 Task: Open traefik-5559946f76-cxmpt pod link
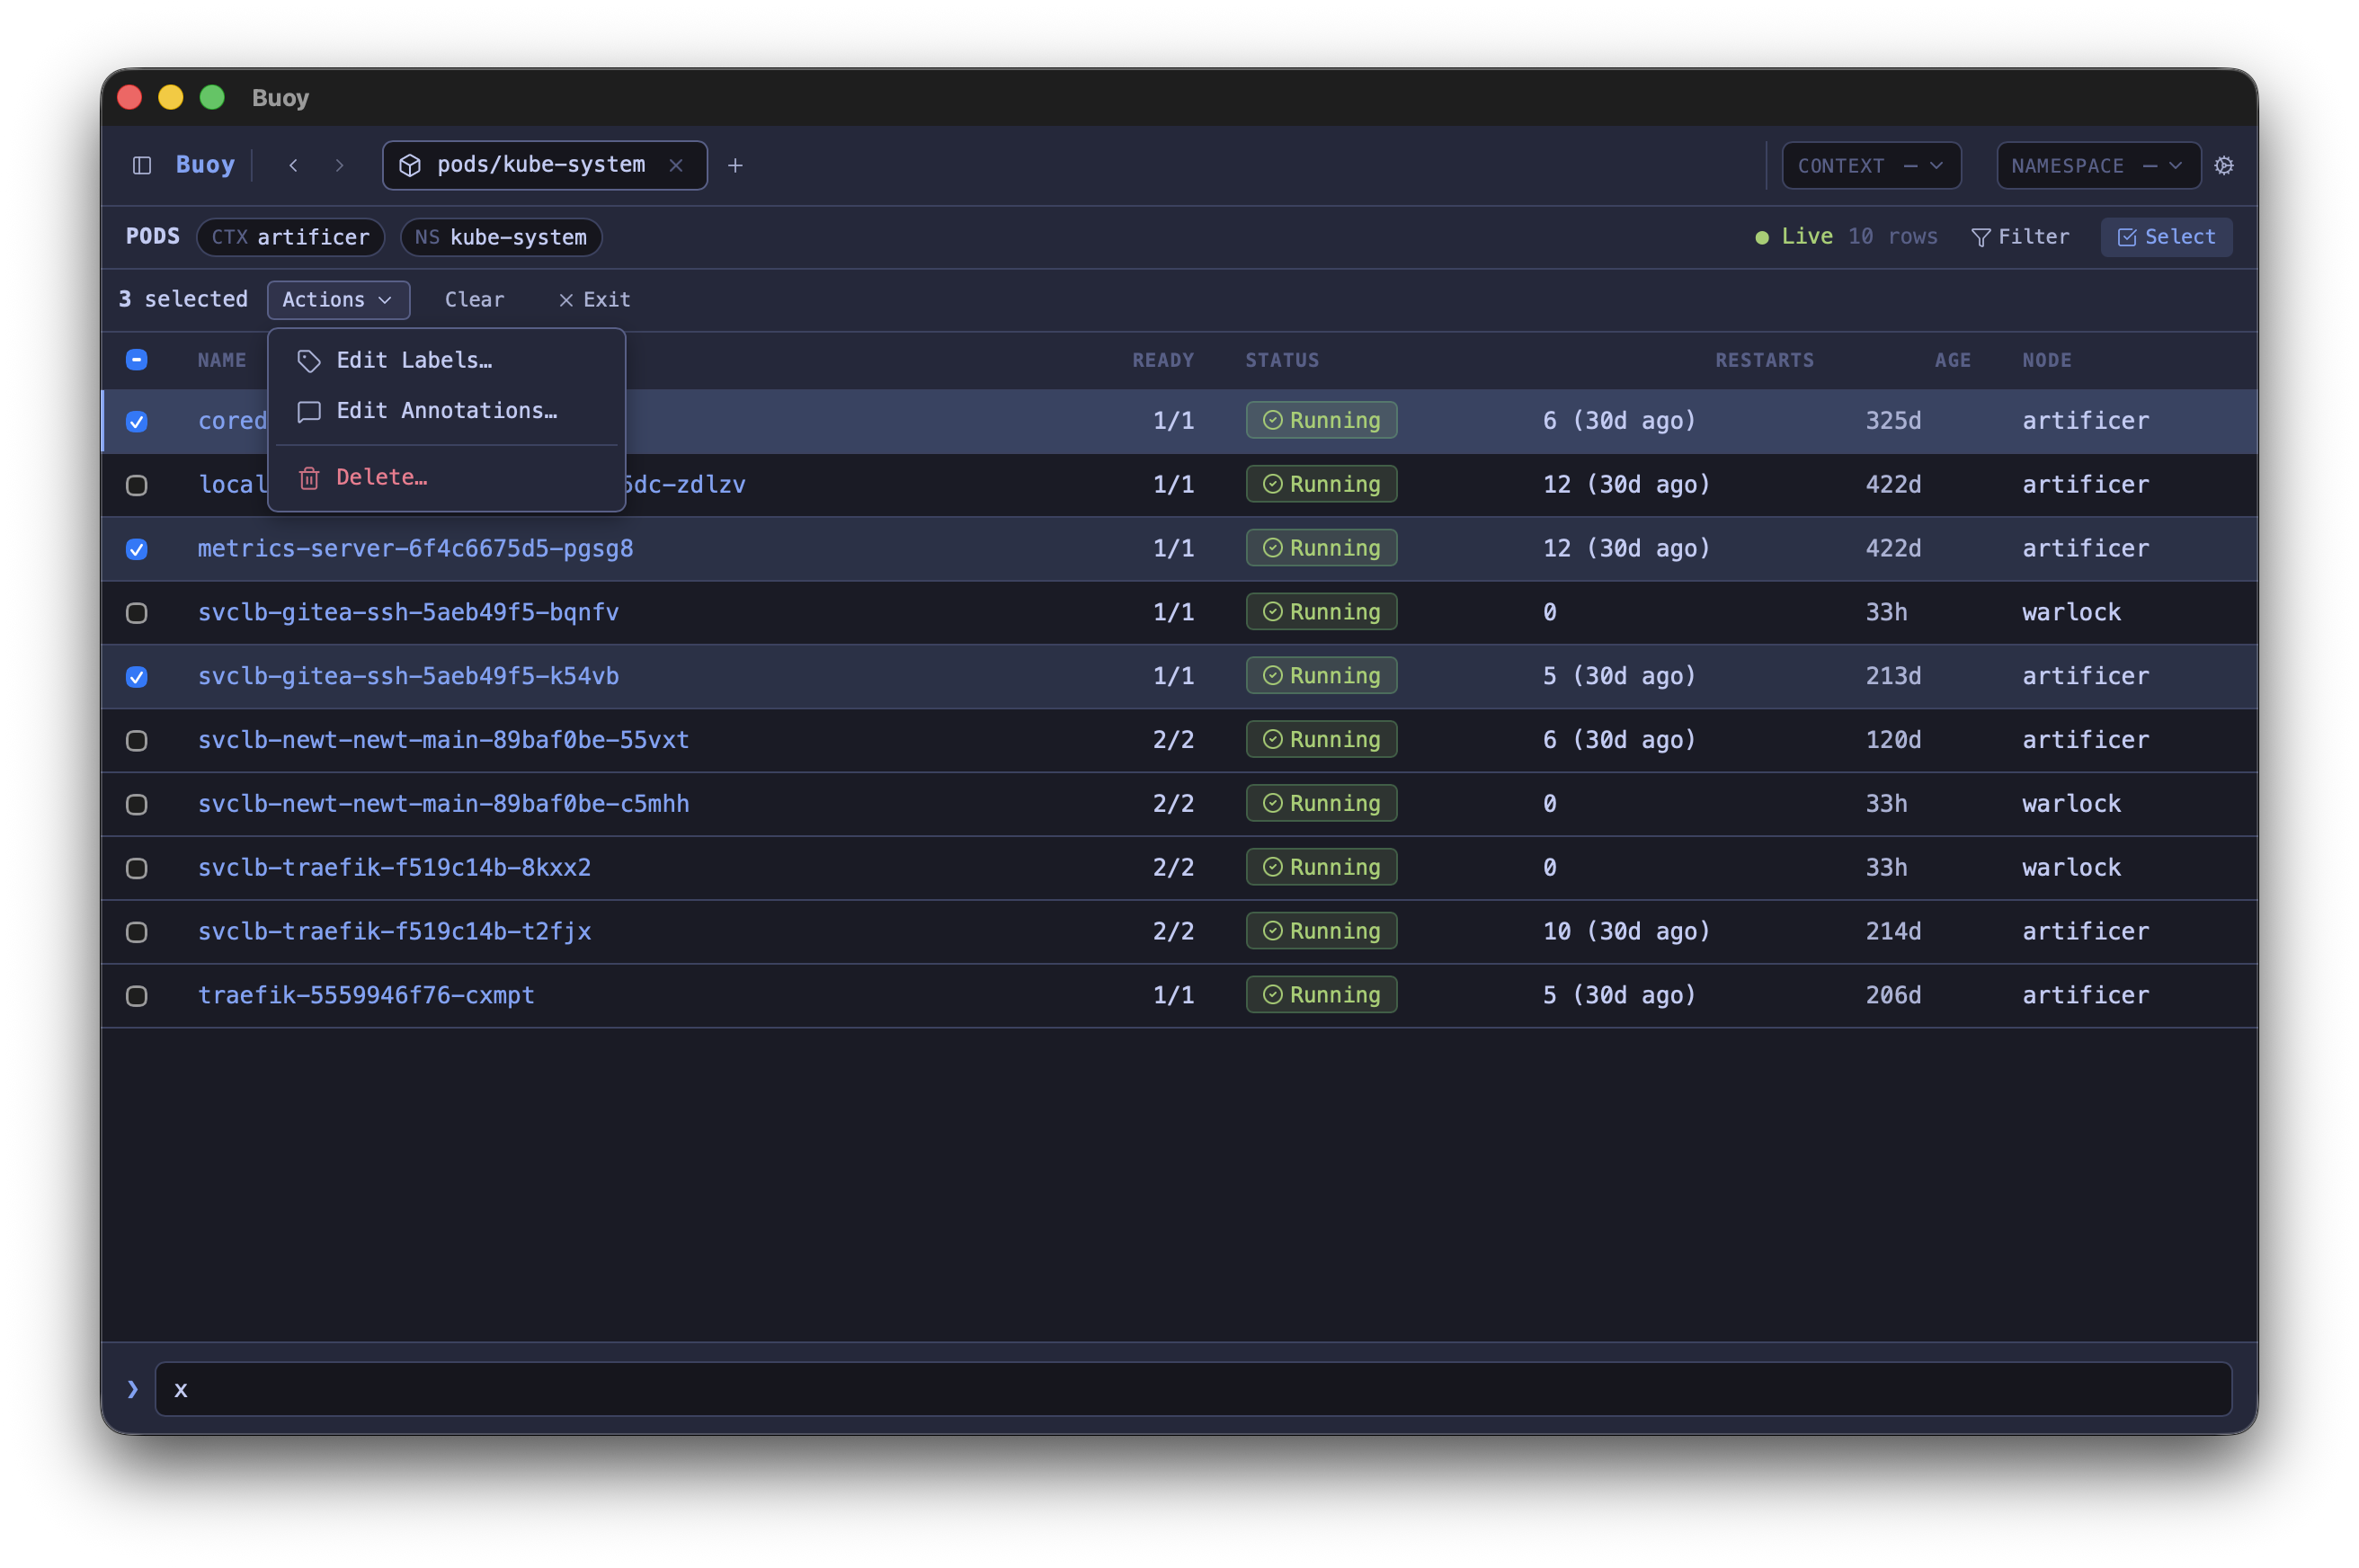click(366, 996)
